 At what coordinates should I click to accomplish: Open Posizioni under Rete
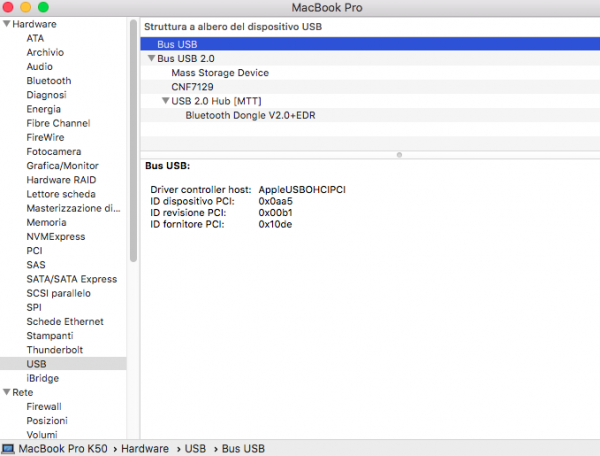(47, 420)
